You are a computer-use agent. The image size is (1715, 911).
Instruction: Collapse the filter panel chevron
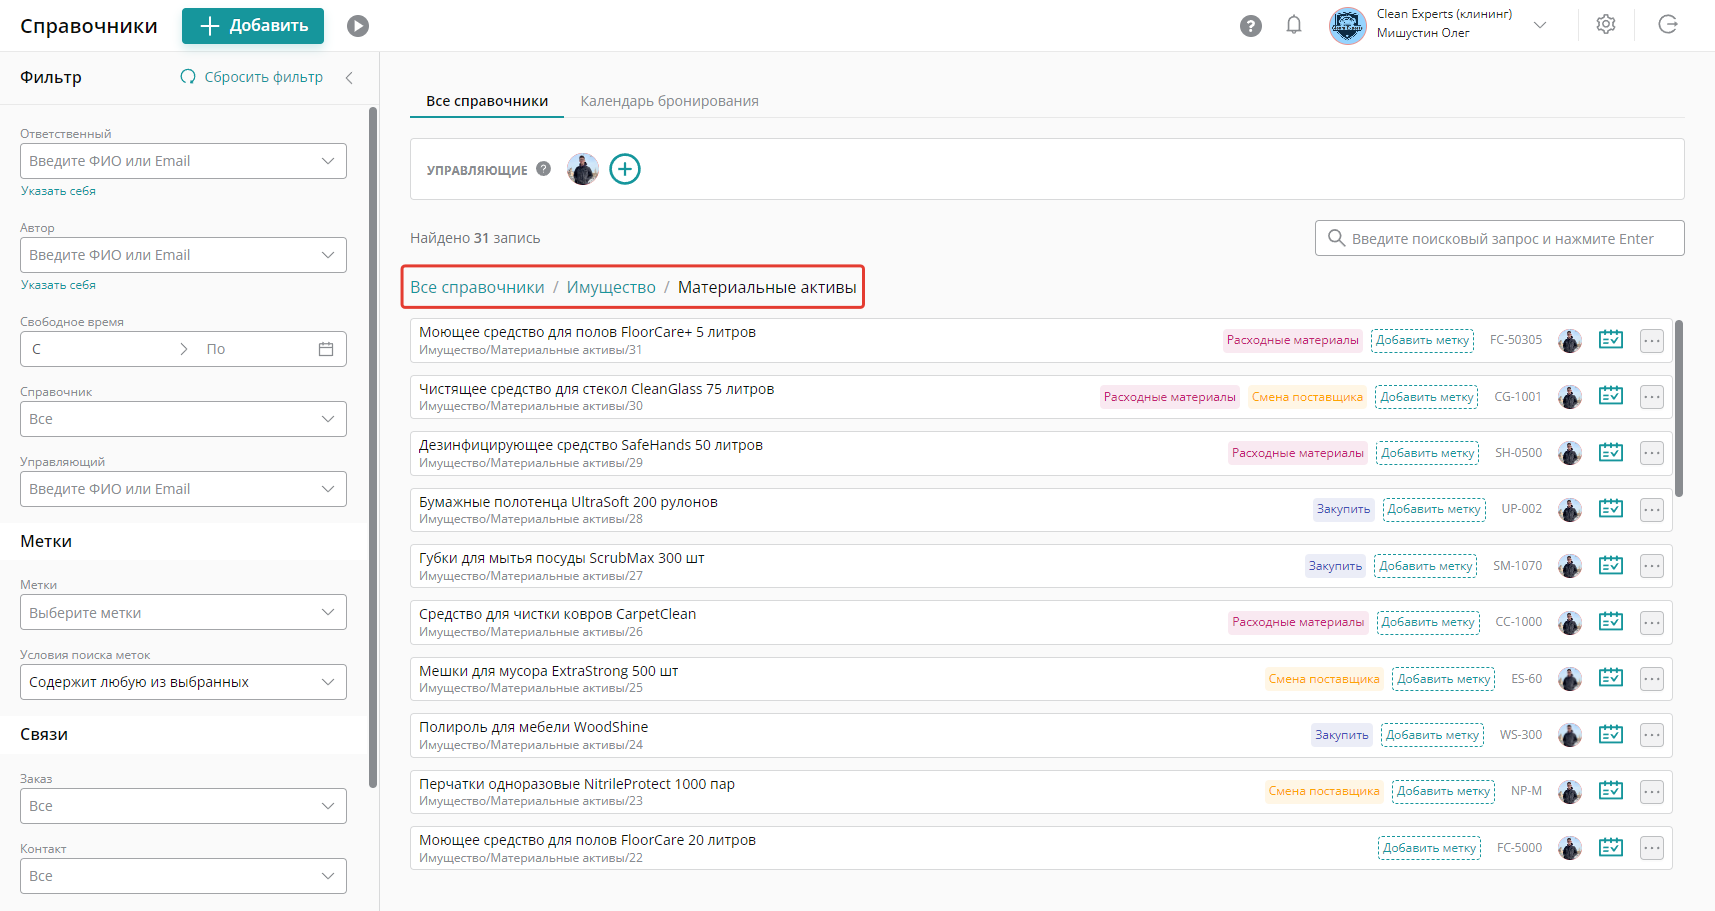tap(349, 78)
